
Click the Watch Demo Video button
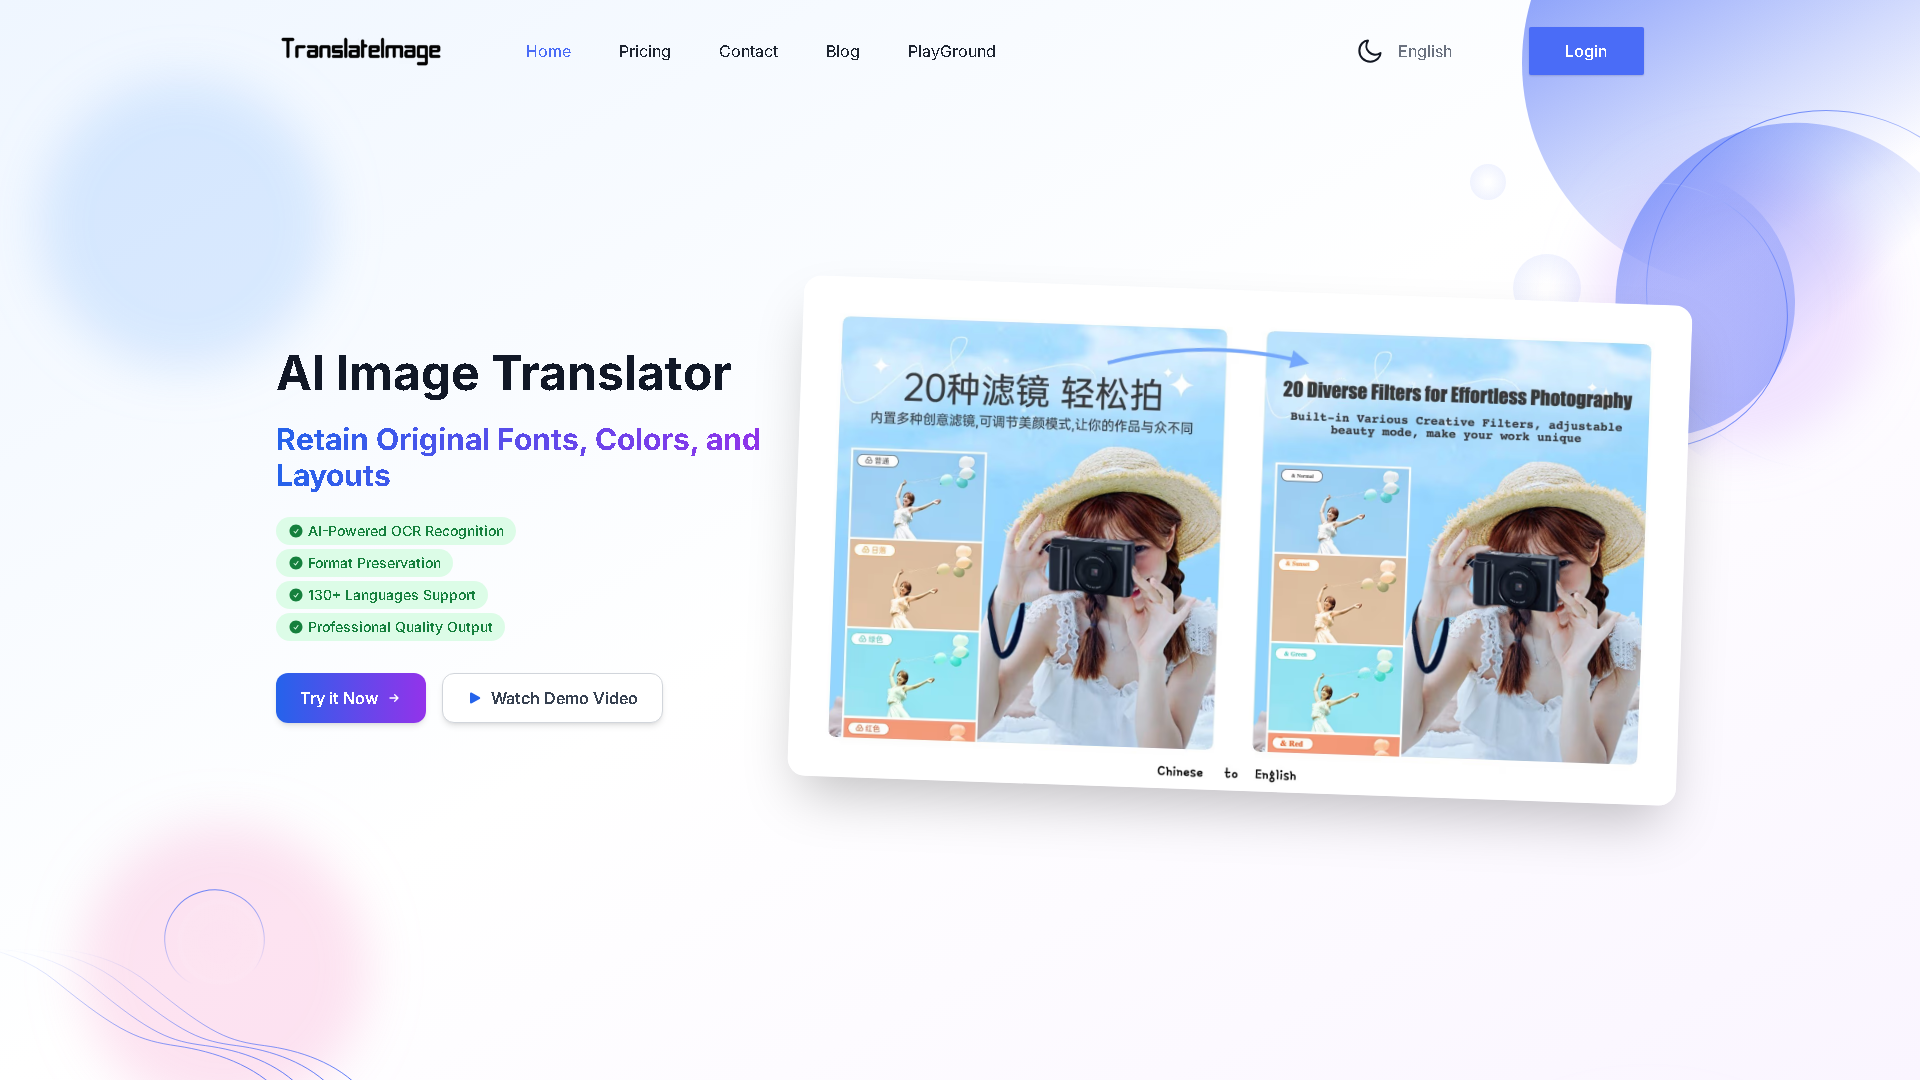click(x=552, y=698)
